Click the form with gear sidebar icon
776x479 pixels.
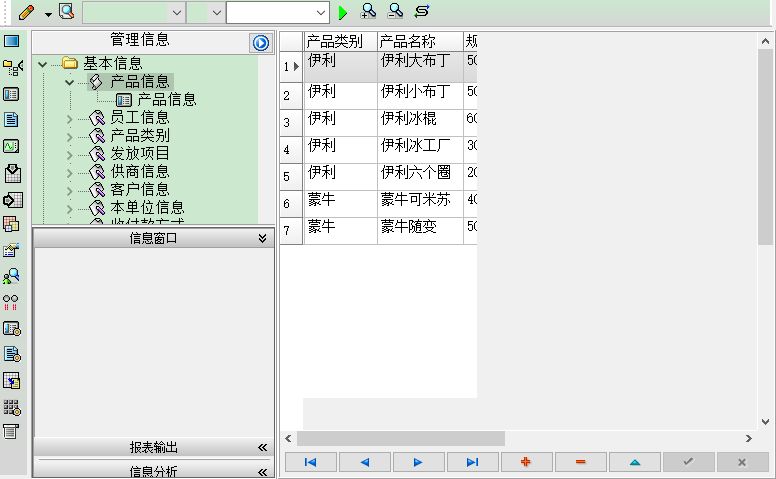coord(12,329)
